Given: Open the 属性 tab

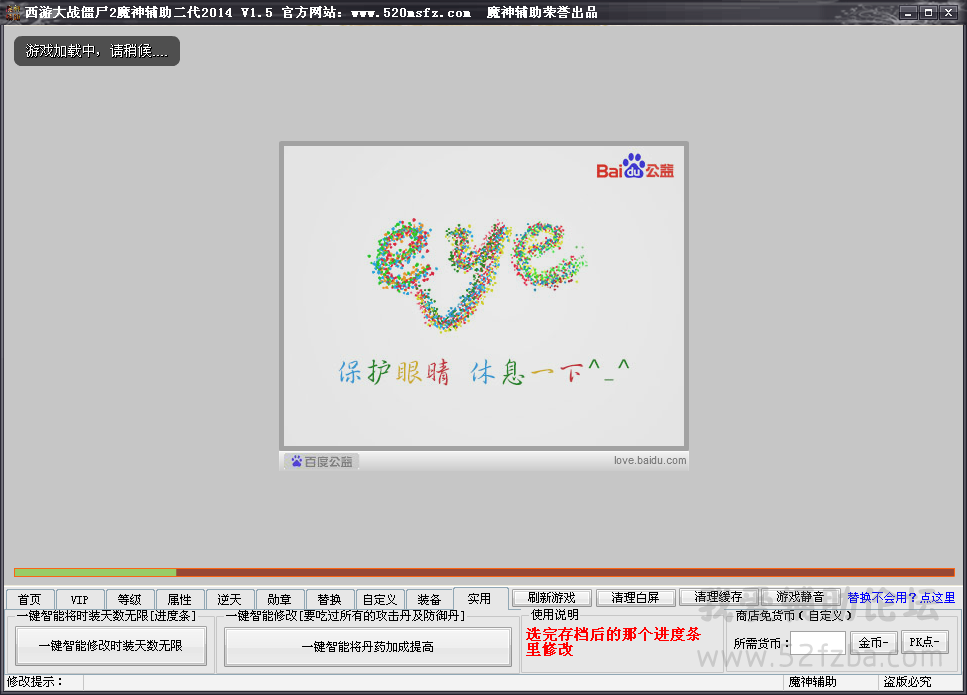Looking at the screenshot, I should (180, 599).
